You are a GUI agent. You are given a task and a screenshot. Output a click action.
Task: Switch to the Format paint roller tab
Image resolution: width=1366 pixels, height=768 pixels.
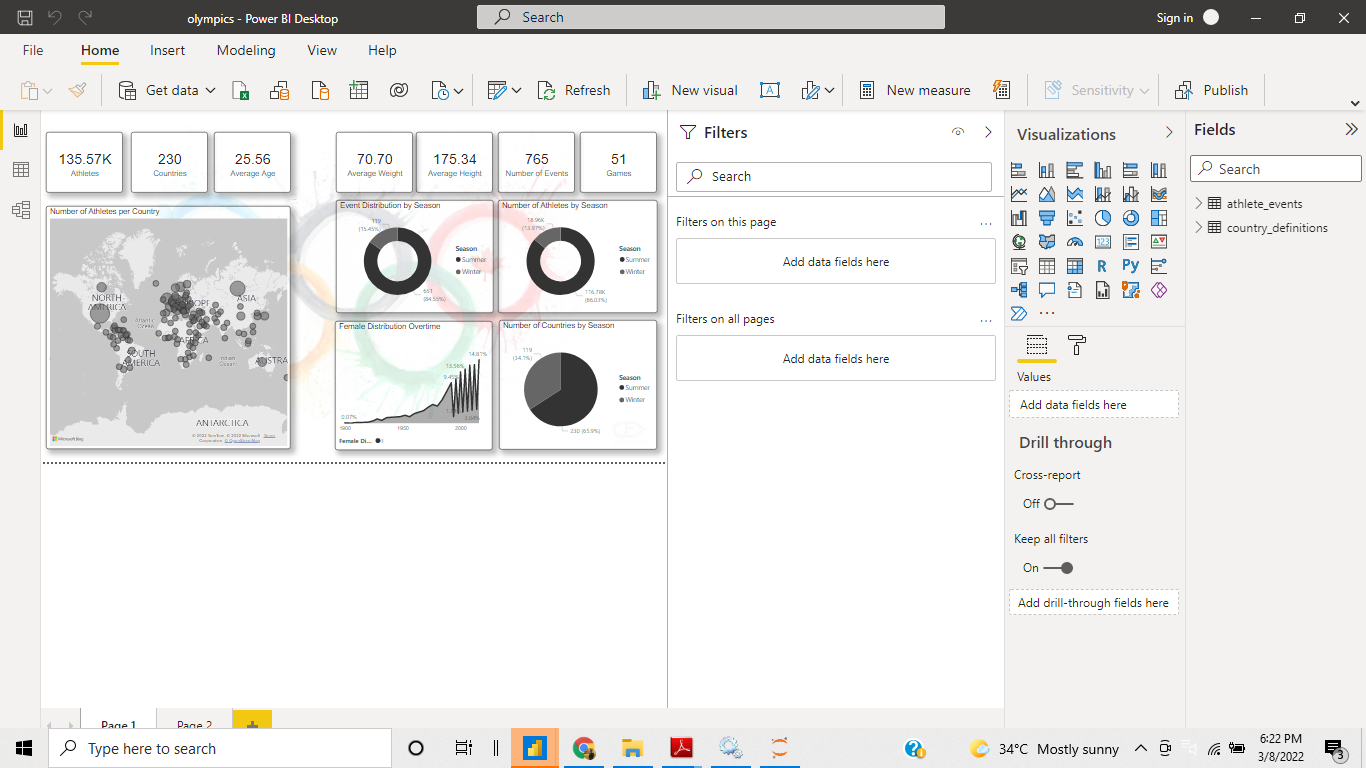tap(1077, 346)
